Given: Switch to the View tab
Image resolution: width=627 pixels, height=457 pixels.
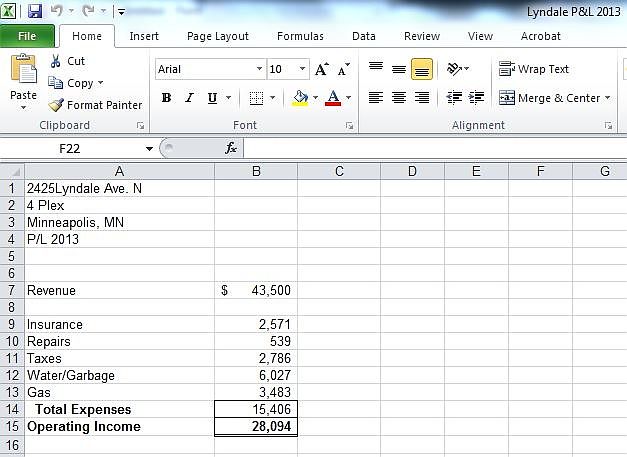Looking at the screenshot, I should pyautogui.click(x=480, y=36).
